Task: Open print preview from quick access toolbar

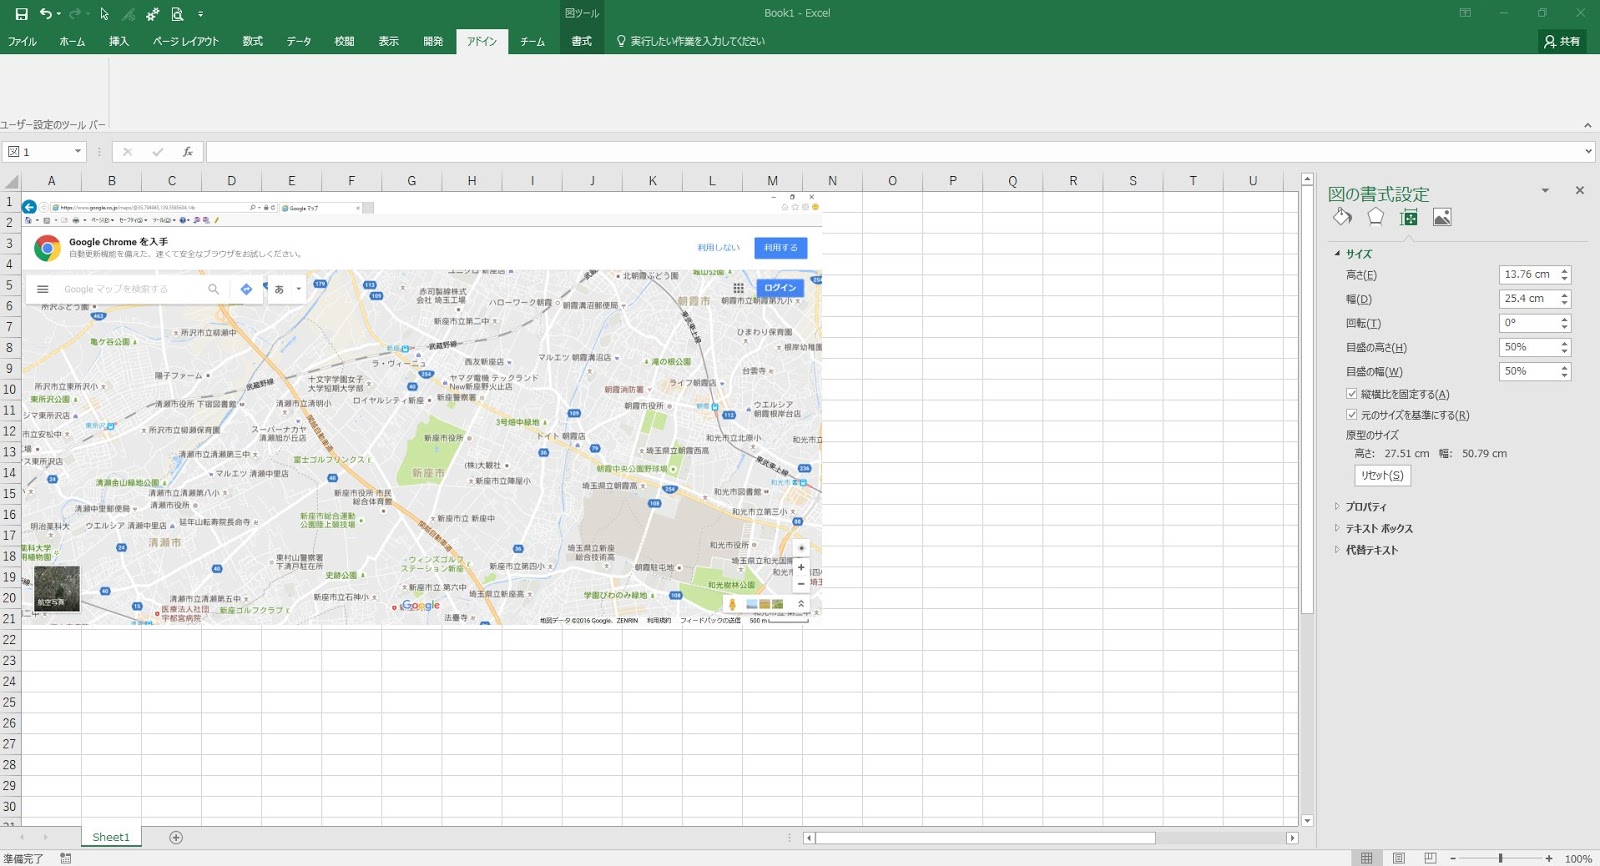Action: coord(177,14)
